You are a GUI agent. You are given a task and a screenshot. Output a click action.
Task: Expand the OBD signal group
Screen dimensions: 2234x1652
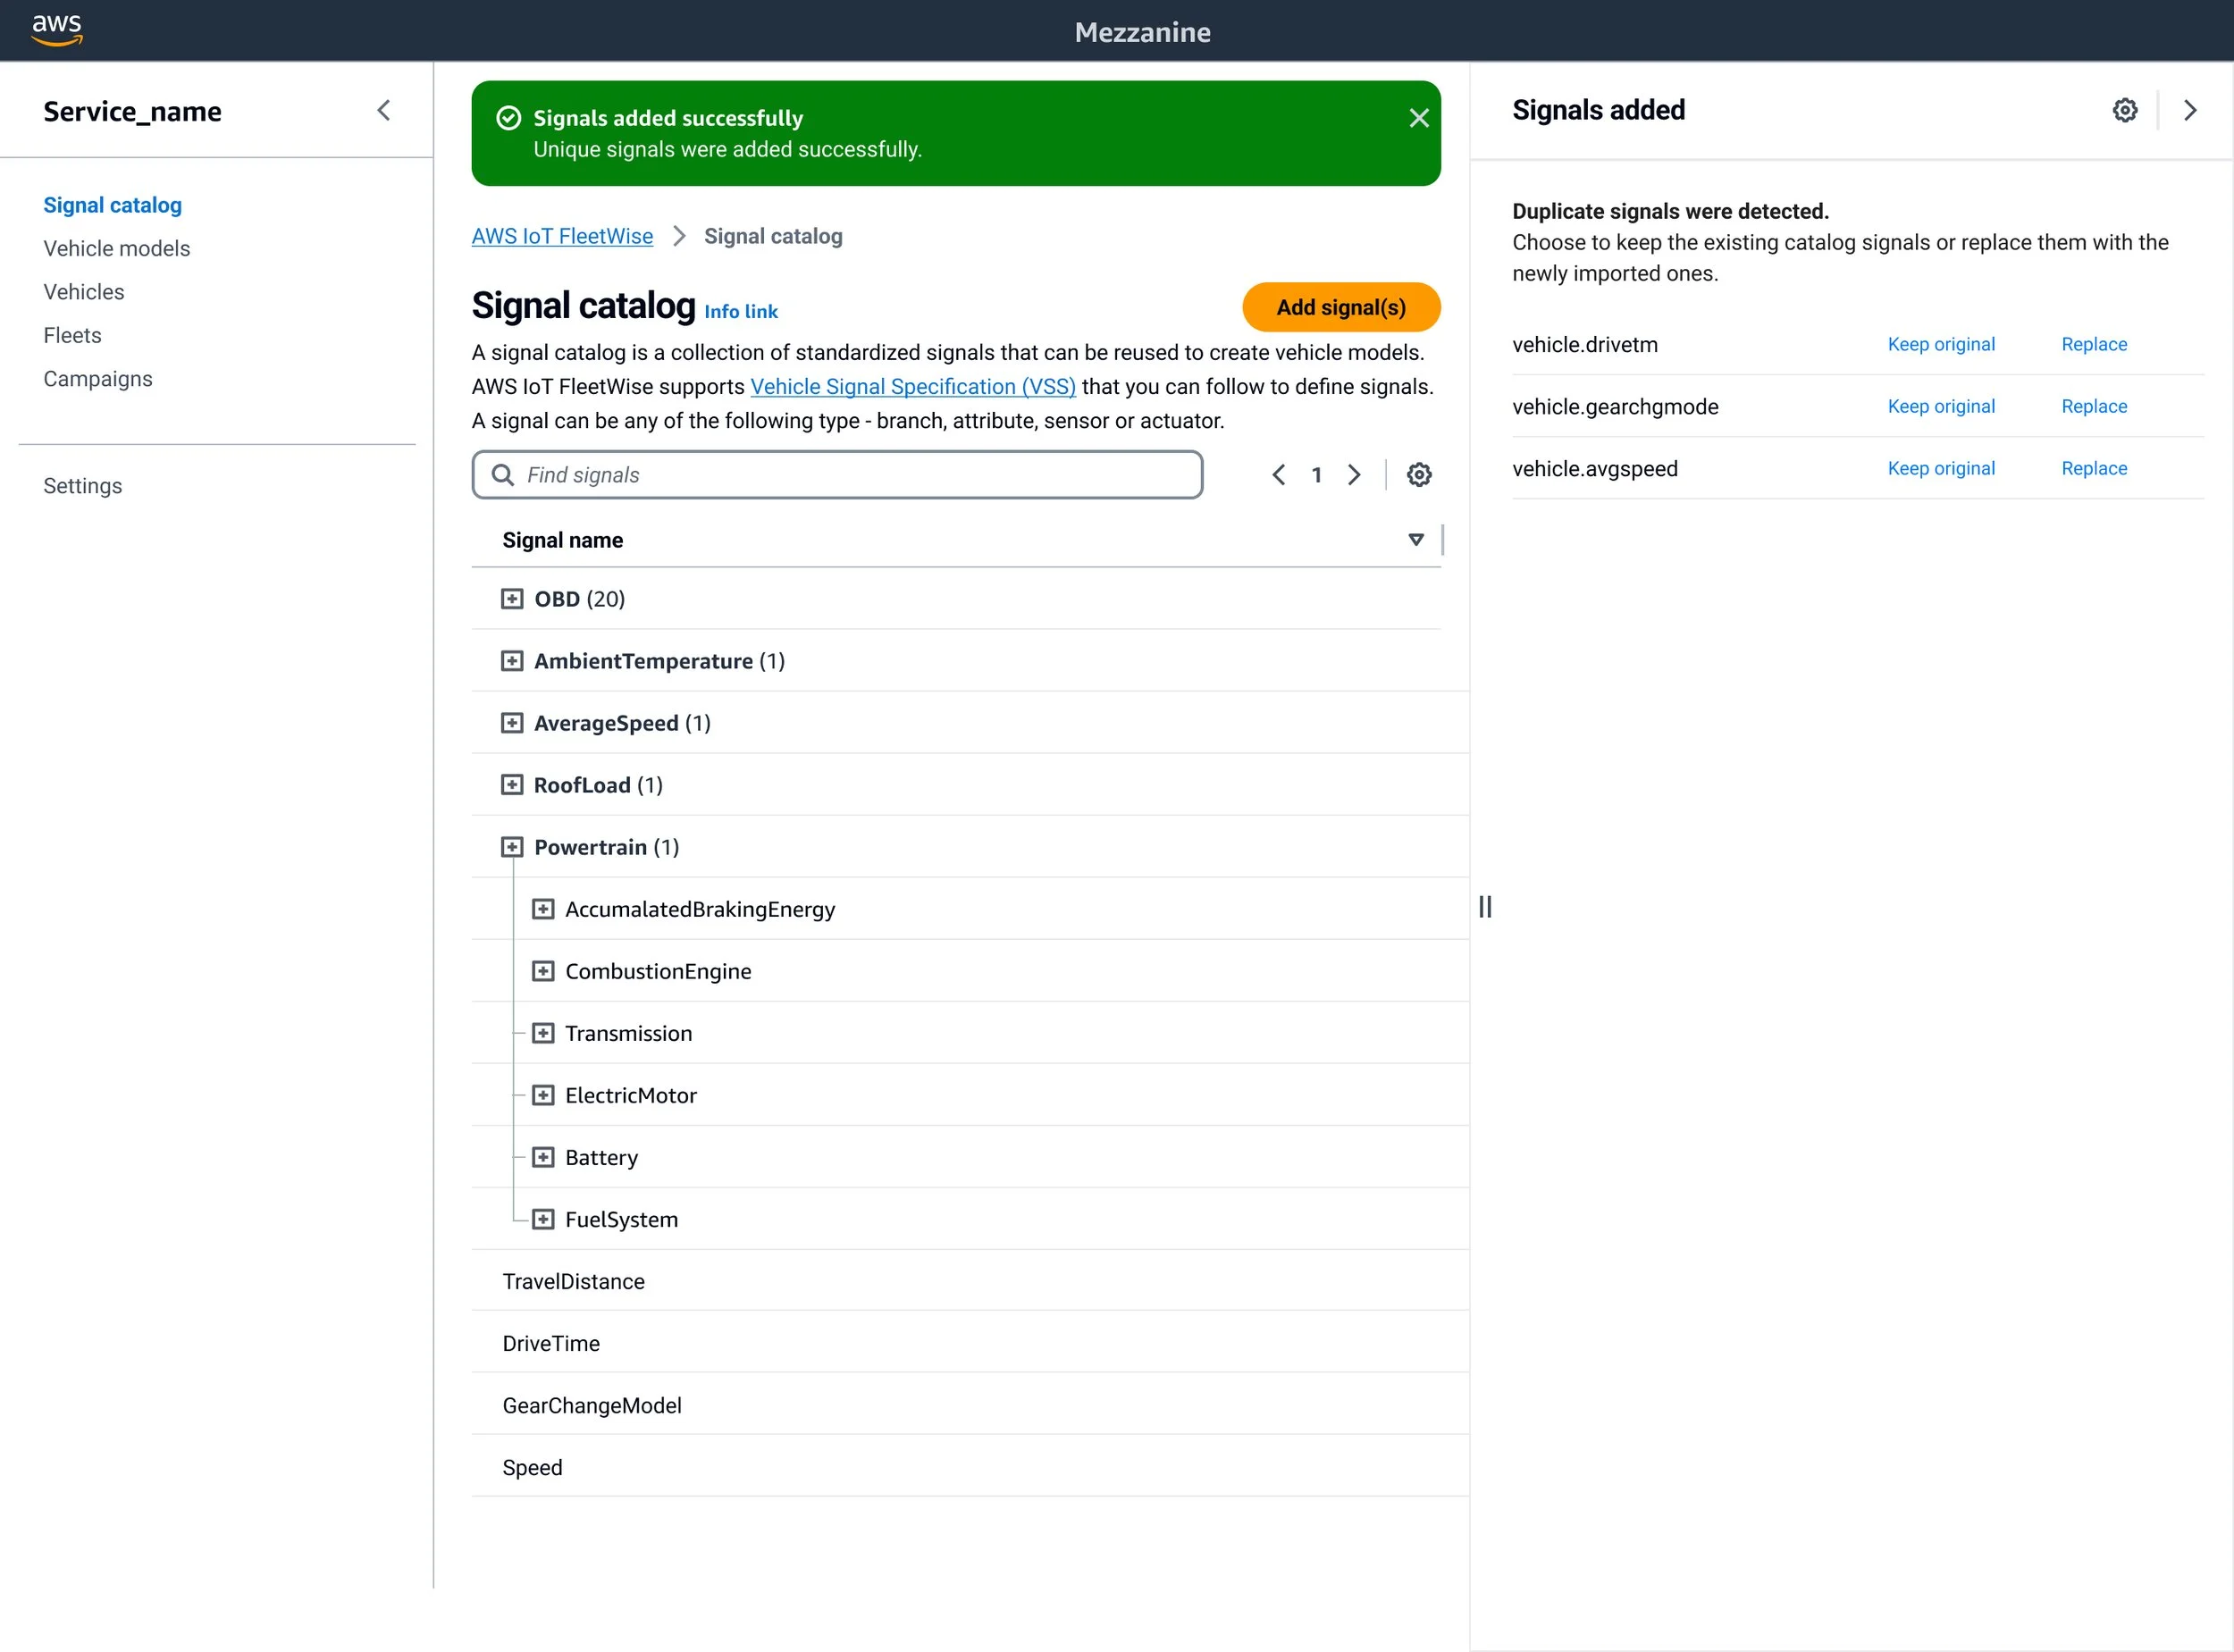[x=512, y=599]
